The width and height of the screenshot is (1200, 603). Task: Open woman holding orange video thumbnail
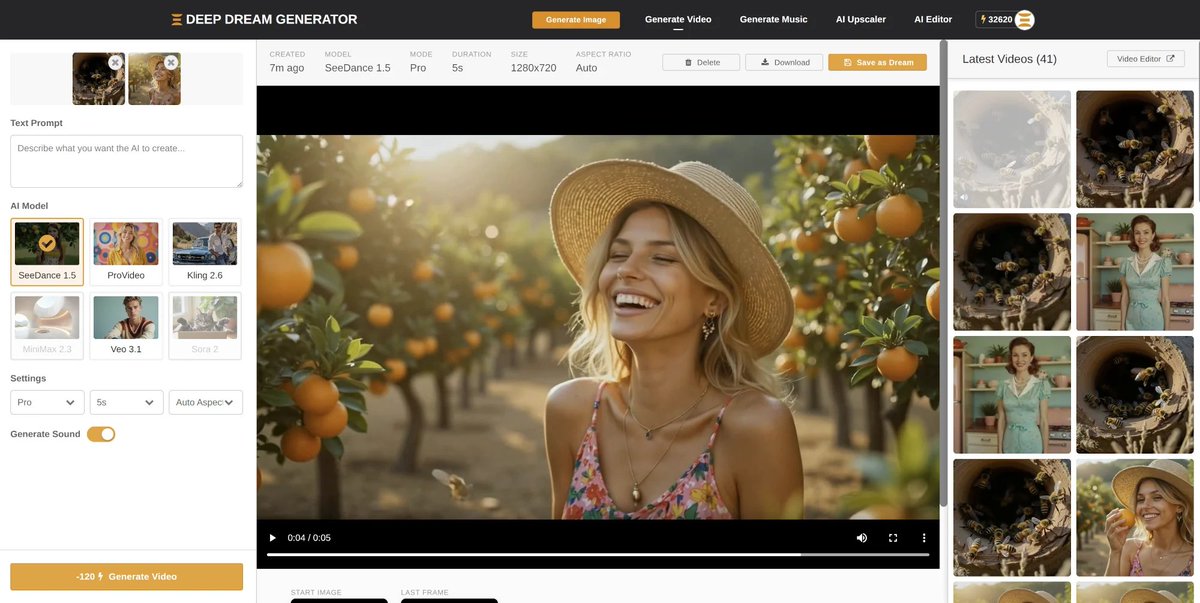[x=1135, y=518]
